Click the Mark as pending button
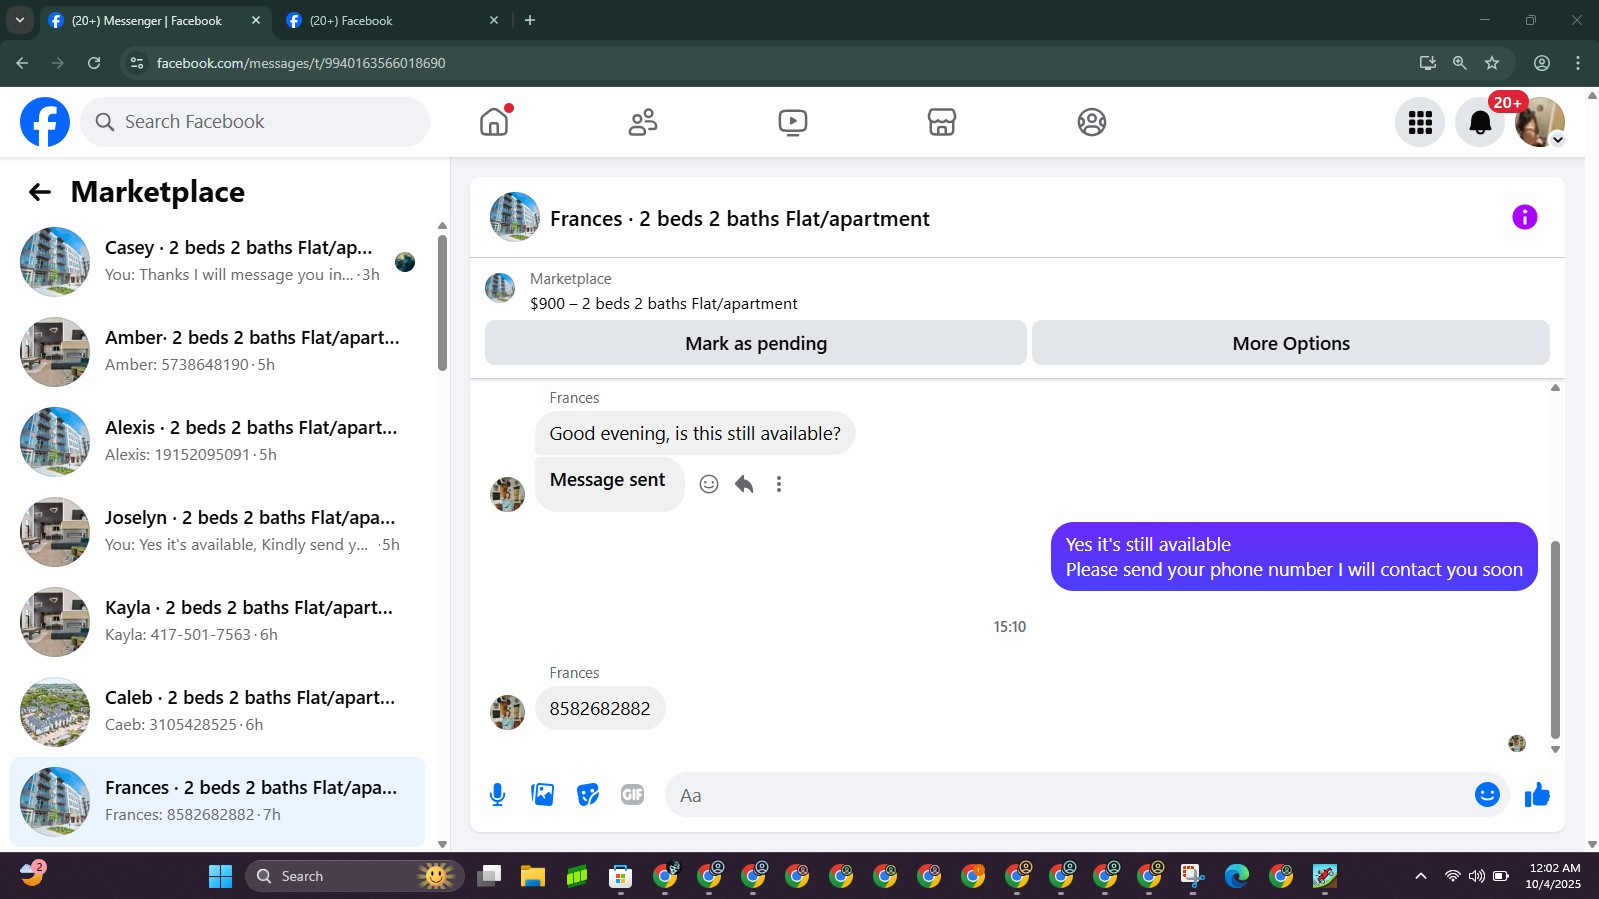 coord(756,343)
